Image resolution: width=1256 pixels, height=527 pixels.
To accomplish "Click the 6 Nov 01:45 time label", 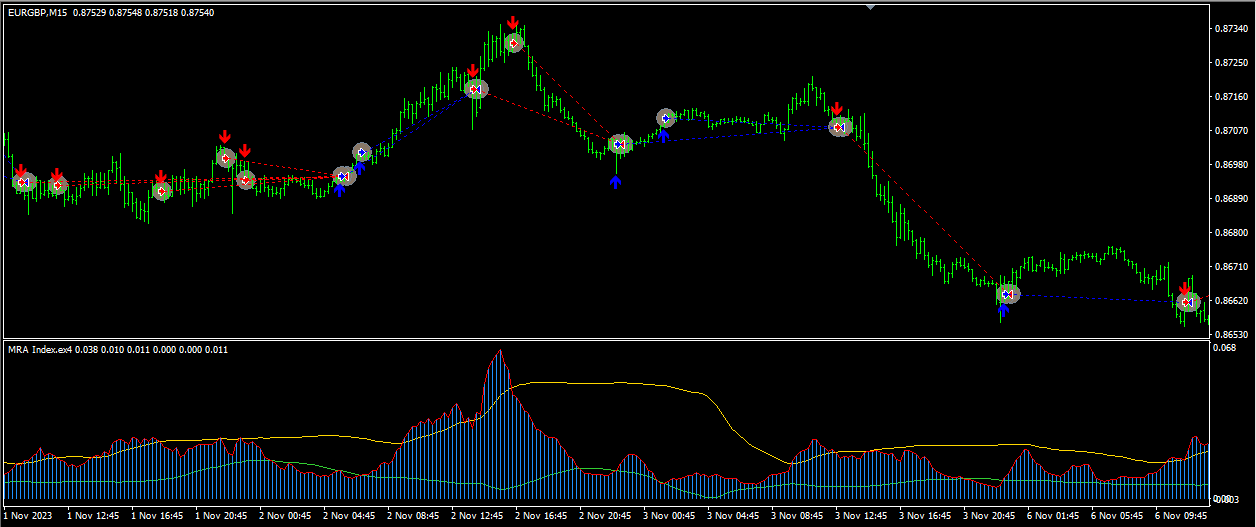I will click(1053, 516).
